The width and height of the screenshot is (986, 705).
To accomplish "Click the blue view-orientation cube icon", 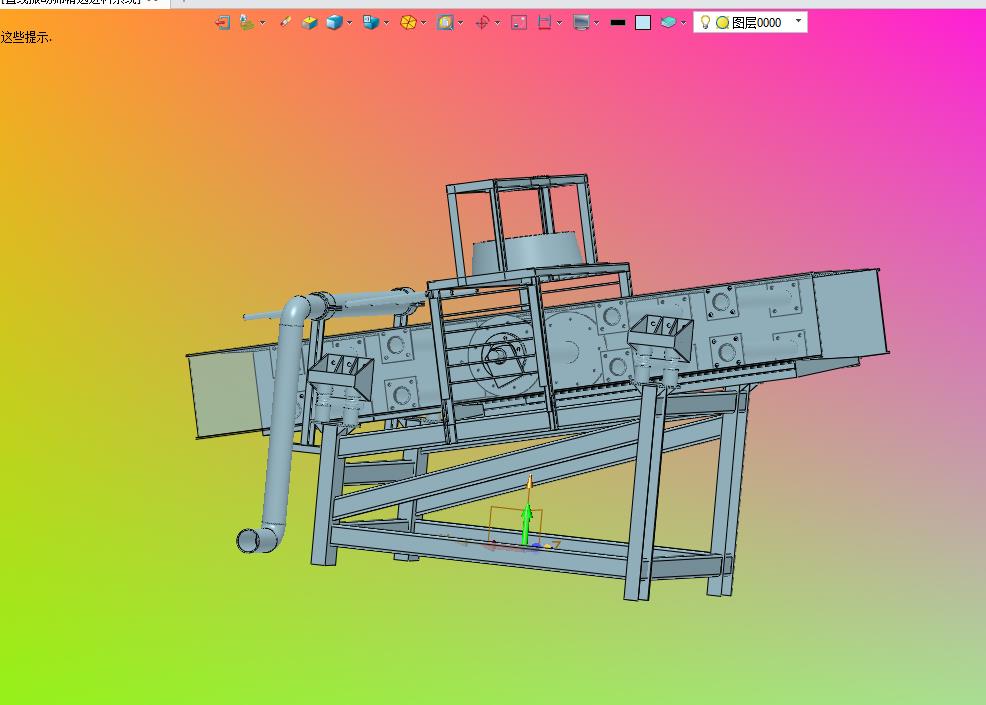I will [x=371, y=23].
